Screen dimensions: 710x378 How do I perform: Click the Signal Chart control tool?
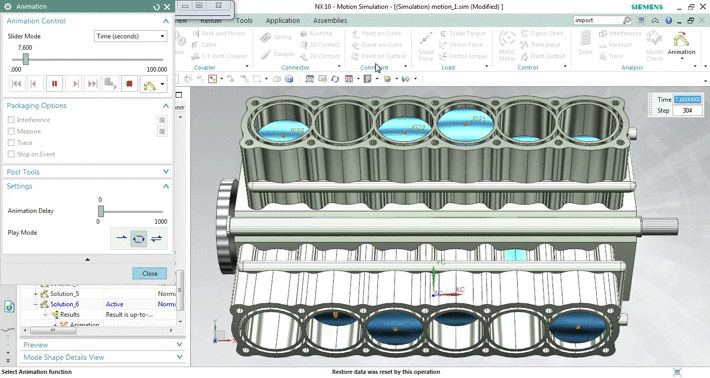click(542, 33)
